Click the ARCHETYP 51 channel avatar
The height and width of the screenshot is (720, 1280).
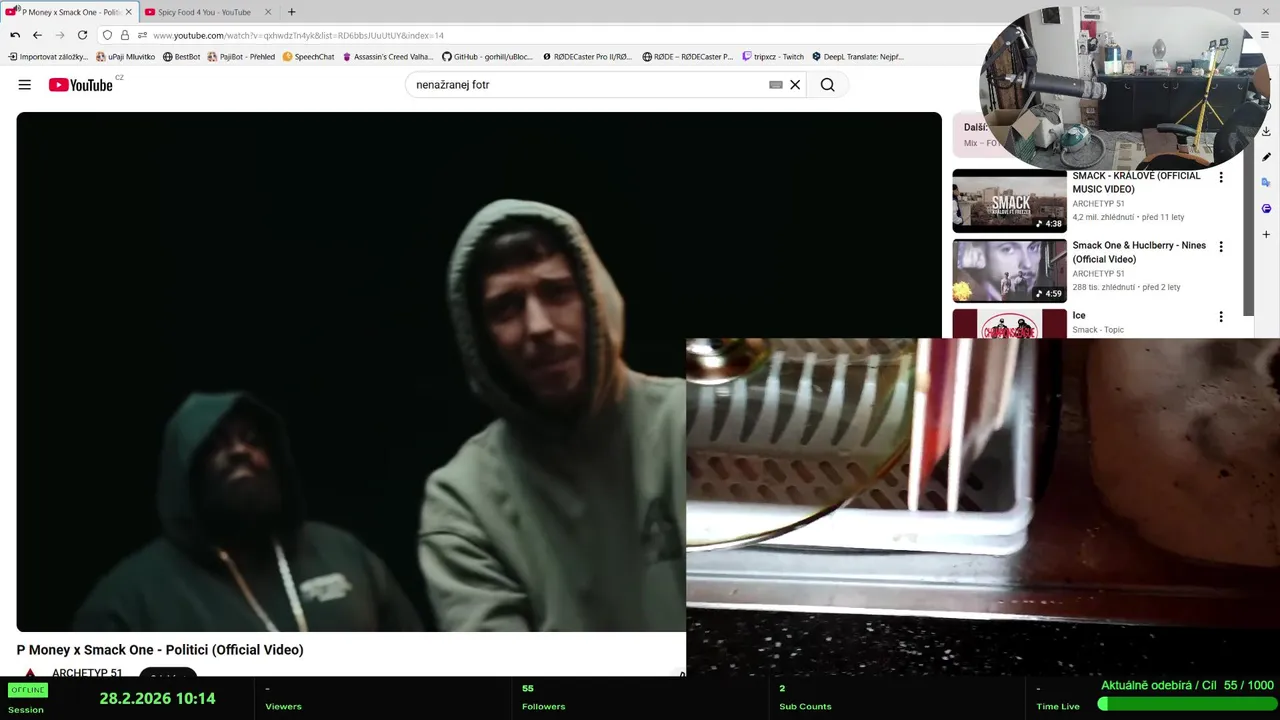tap(30, 673)
